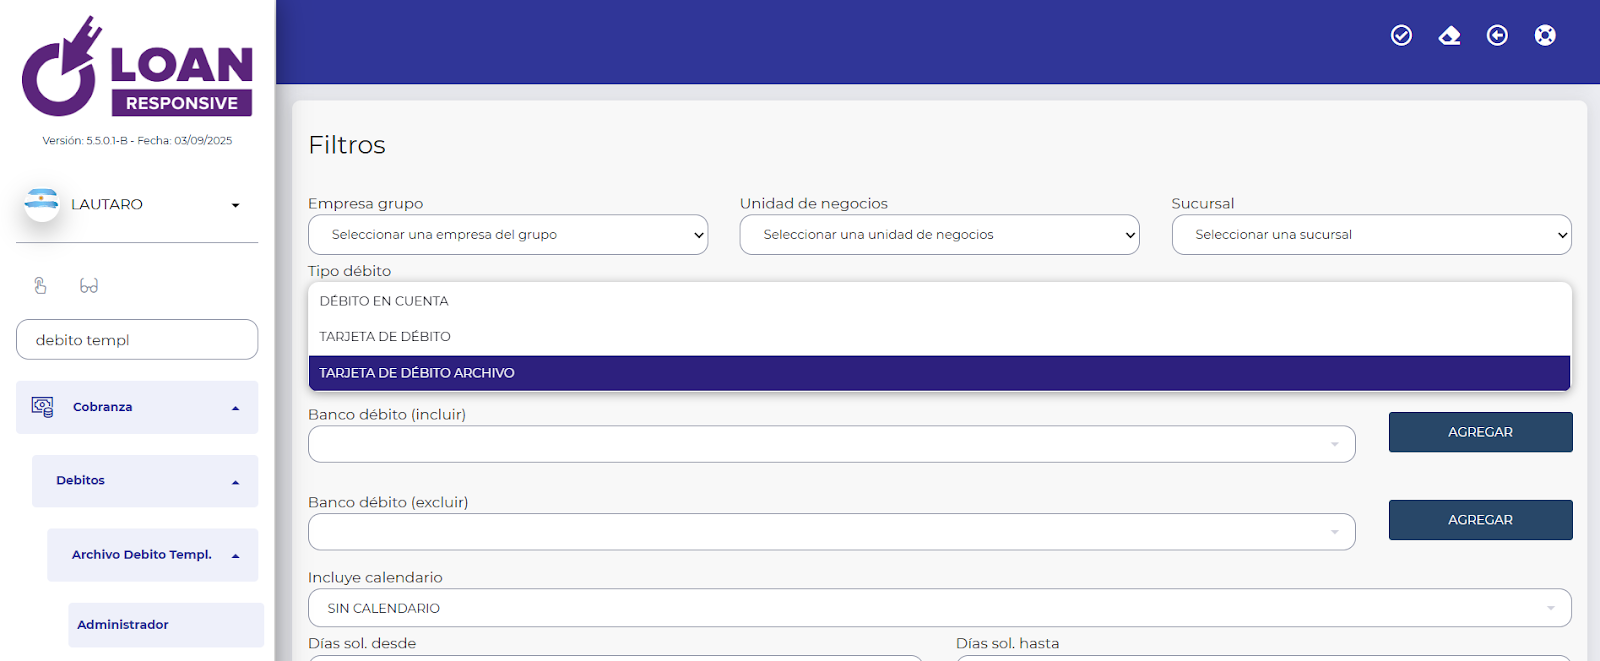The width and height of the screenshot is (1600, 661).
Task: Click the sidebar search field 'debito templ'
Action: (137, 340)
